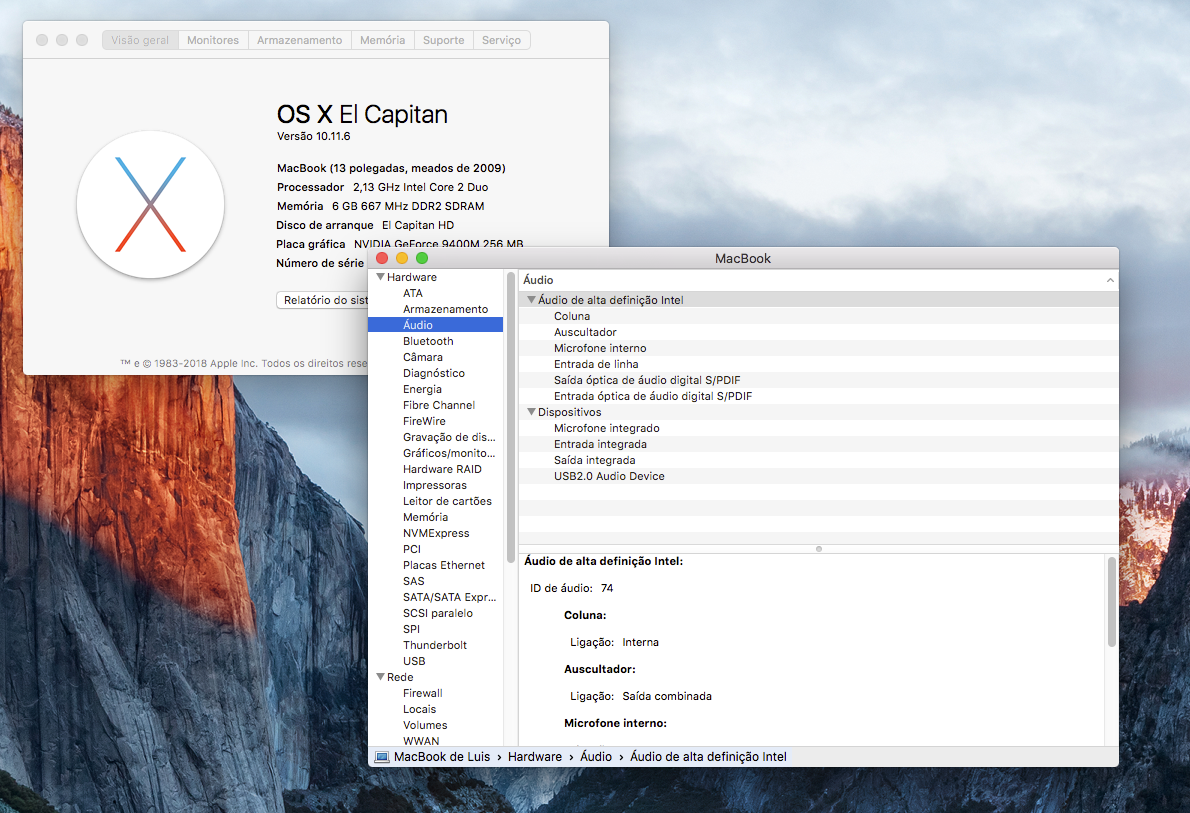Click the Relatório do sistema button
The image size is (1190, 813).
coord(323,300)
